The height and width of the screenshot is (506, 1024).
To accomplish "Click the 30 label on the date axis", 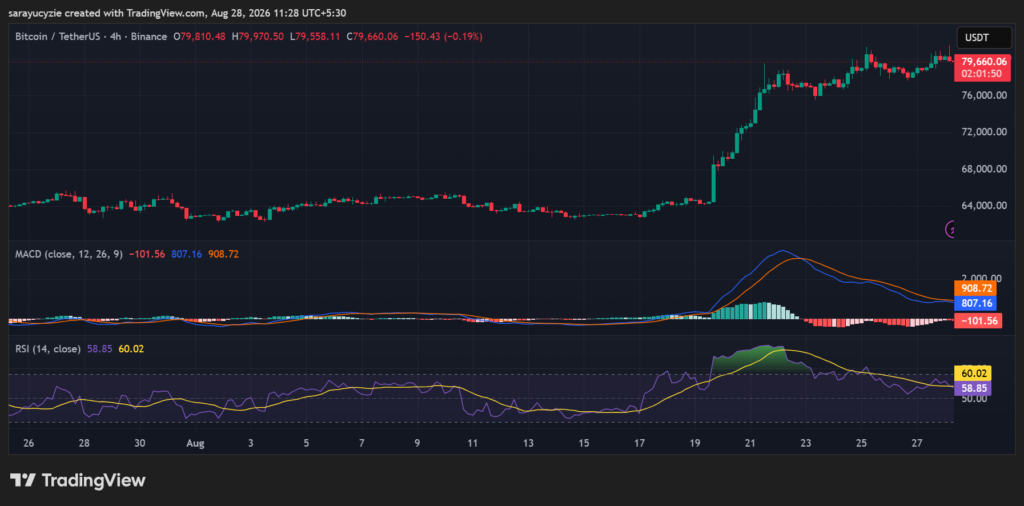I will click(140, 443).
